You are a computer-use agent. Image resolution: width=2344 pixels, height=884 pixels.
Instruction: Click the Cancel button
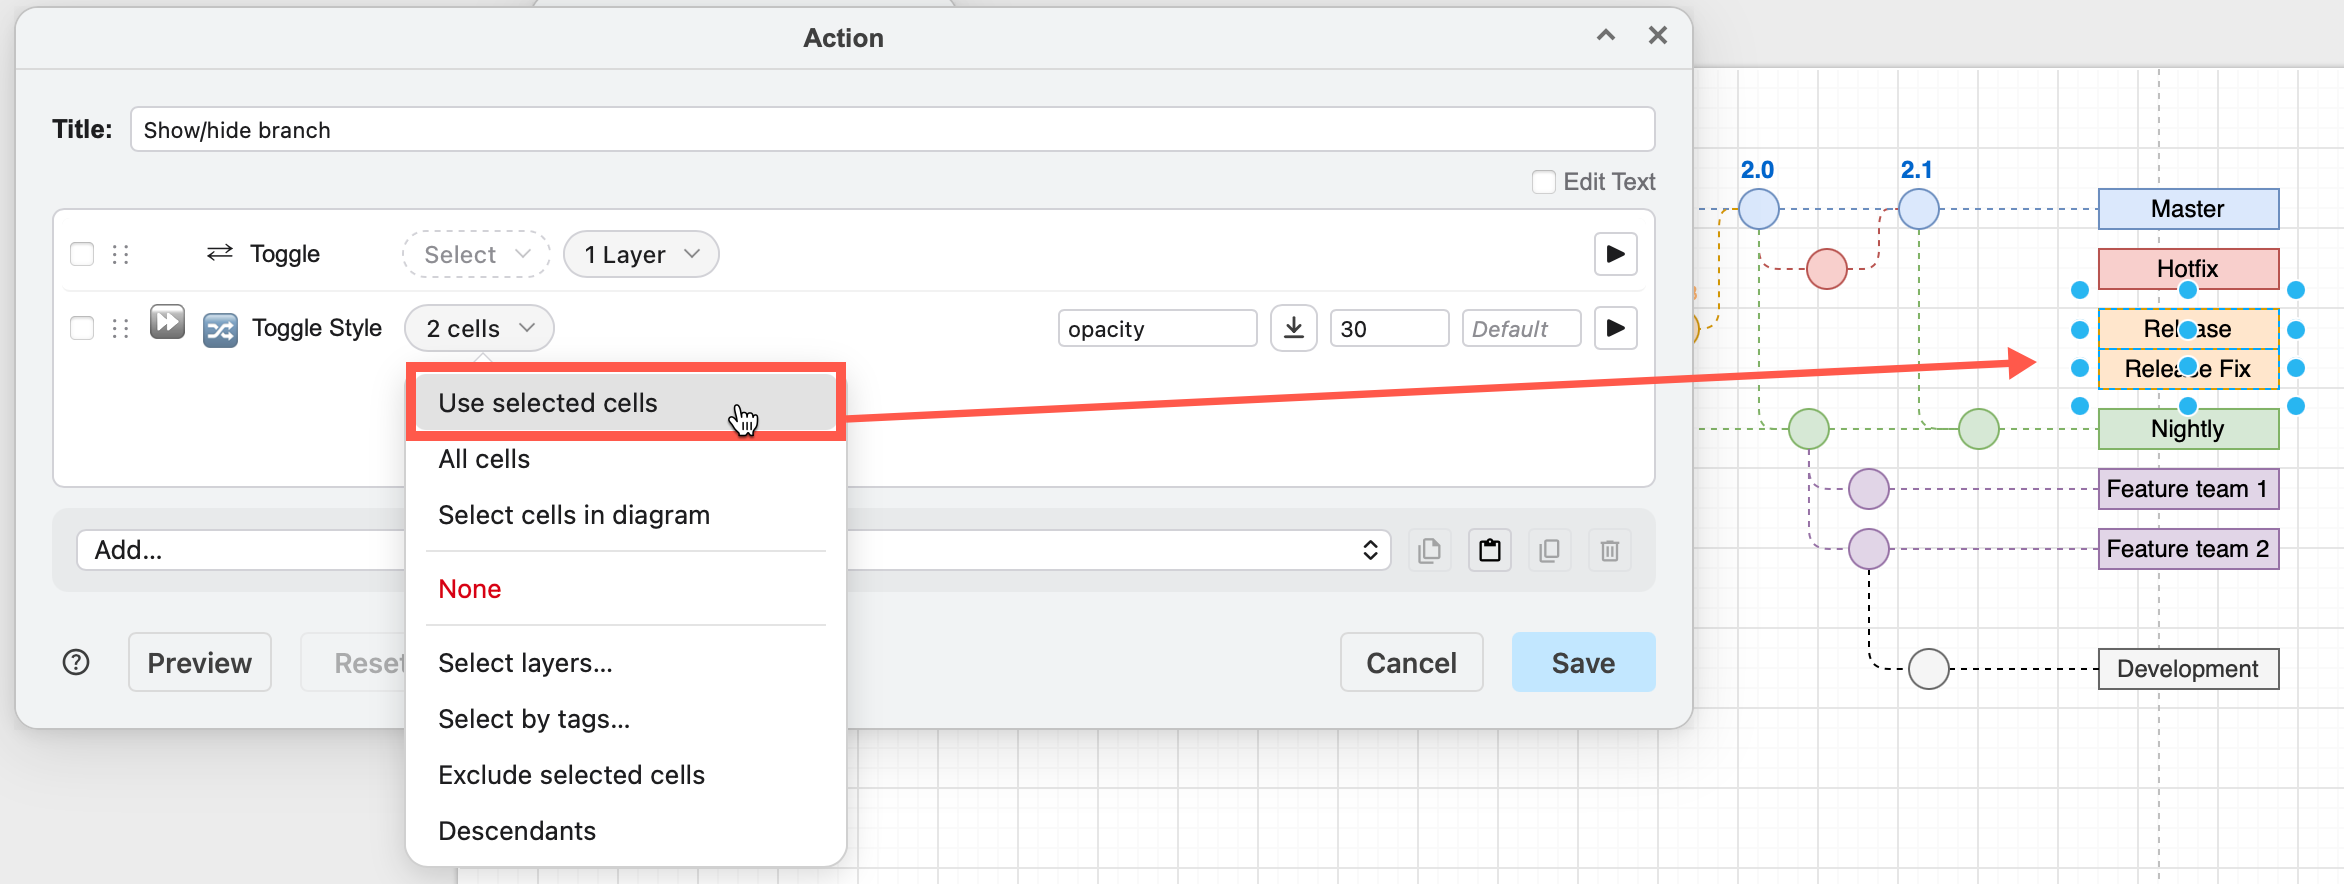[1411, 662]
